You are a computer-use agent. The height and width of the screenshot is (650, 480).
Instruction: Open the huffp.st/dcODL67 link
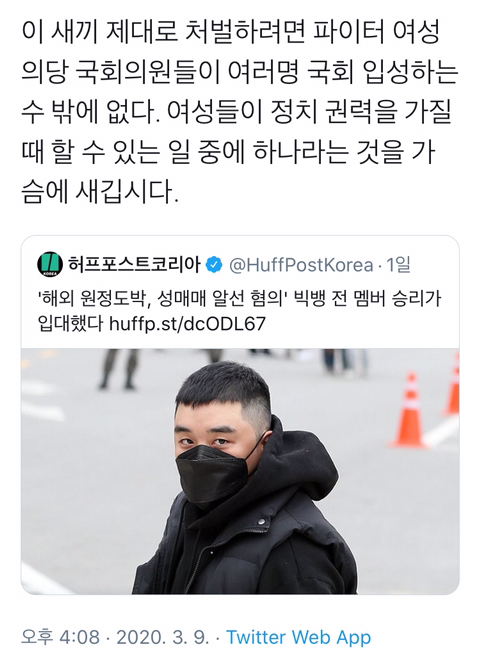tap(187, 324)
